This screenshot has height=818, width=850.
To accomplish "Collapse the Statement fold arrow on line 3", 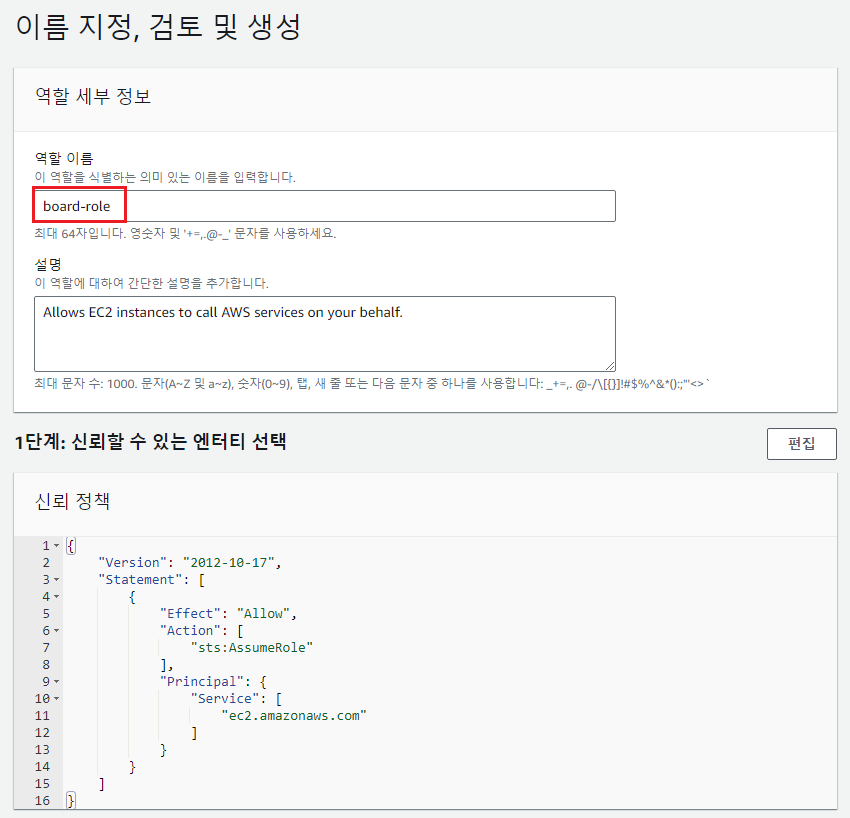I will tap(56, 579).
